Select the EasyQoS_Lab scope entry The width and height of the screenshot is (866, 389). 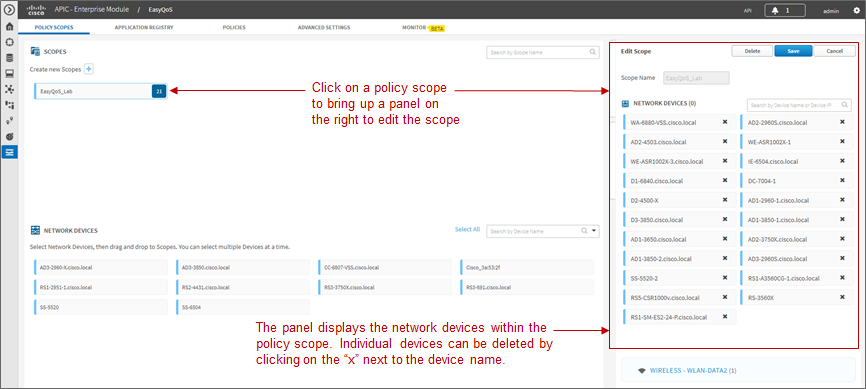[x=100, y=91]
